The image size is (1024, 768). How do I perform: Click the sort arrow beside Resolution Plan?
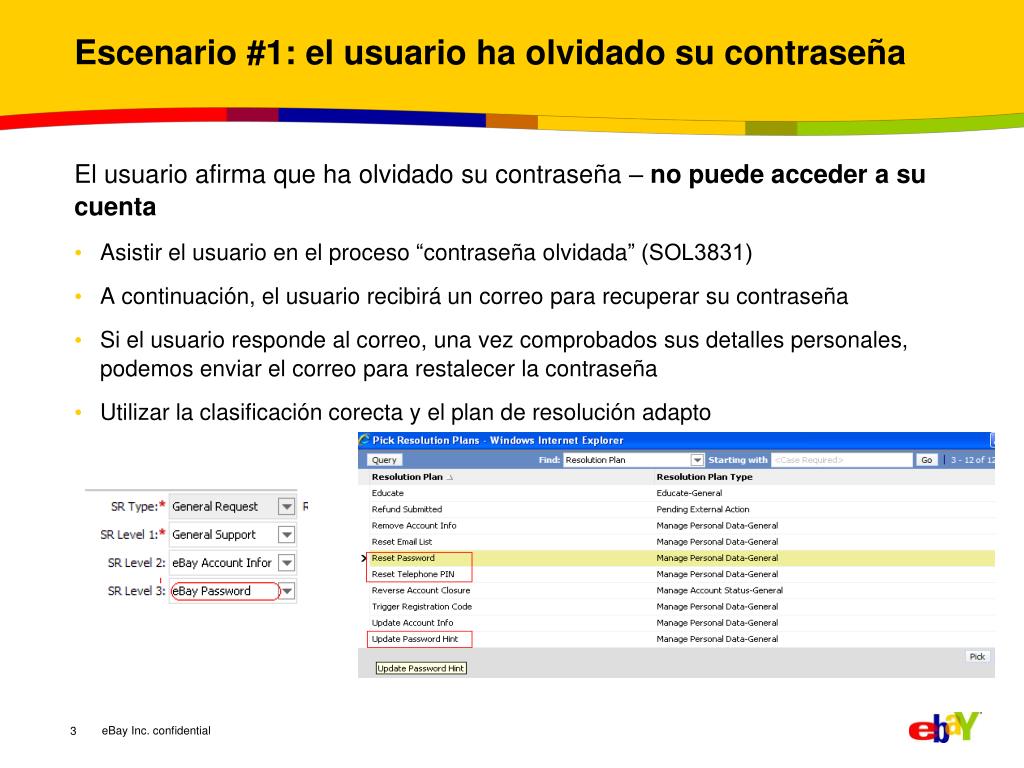pyautogui.click(x=450, y=477)
